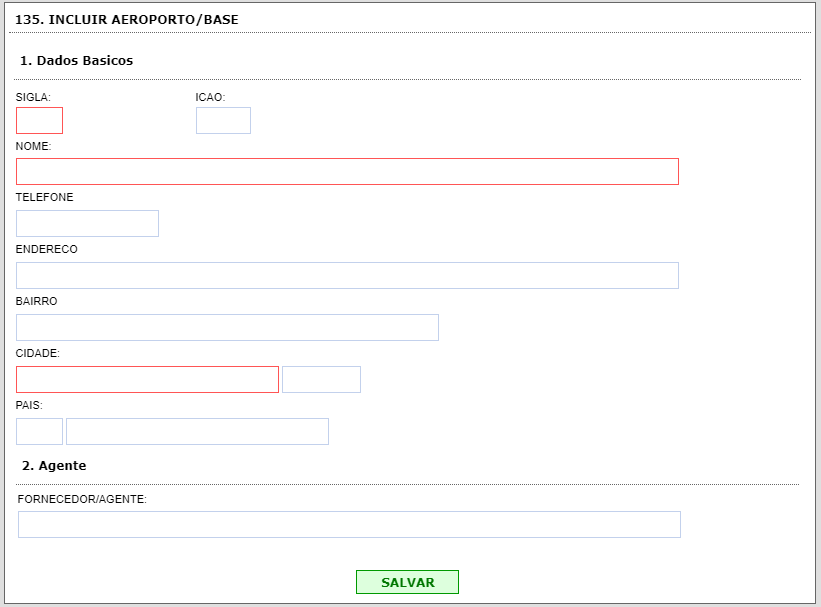Click the 'FORNECEDOR/AGENTE:' label text
The width and height of the screenshot is (821, 607).
tap(82, 499)
